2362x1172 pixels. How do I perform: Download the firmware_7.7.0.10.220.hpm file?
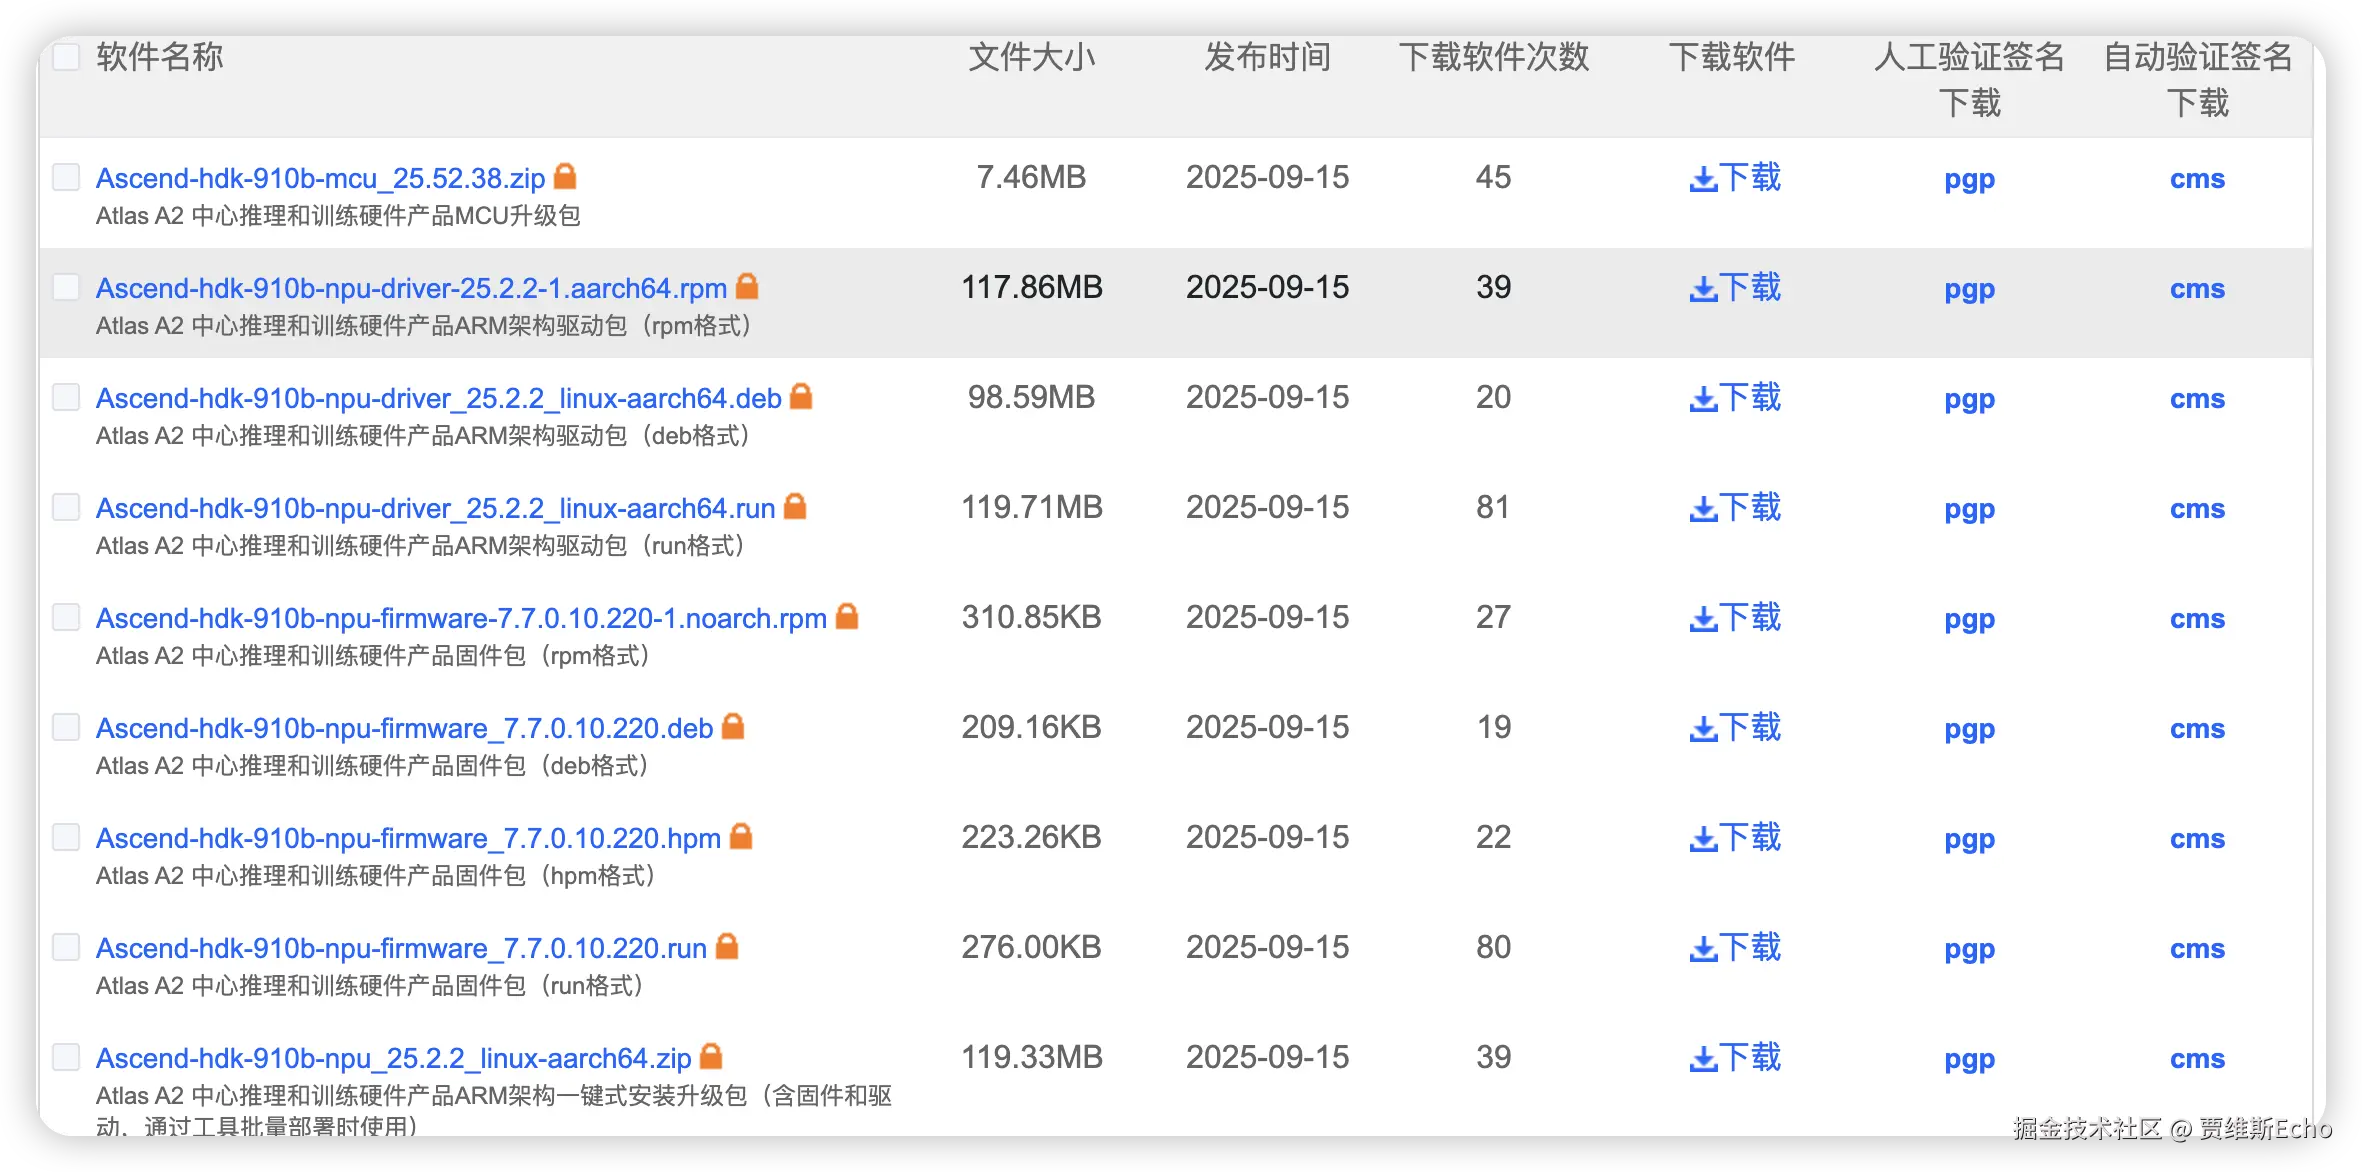tap(1734, 838)
